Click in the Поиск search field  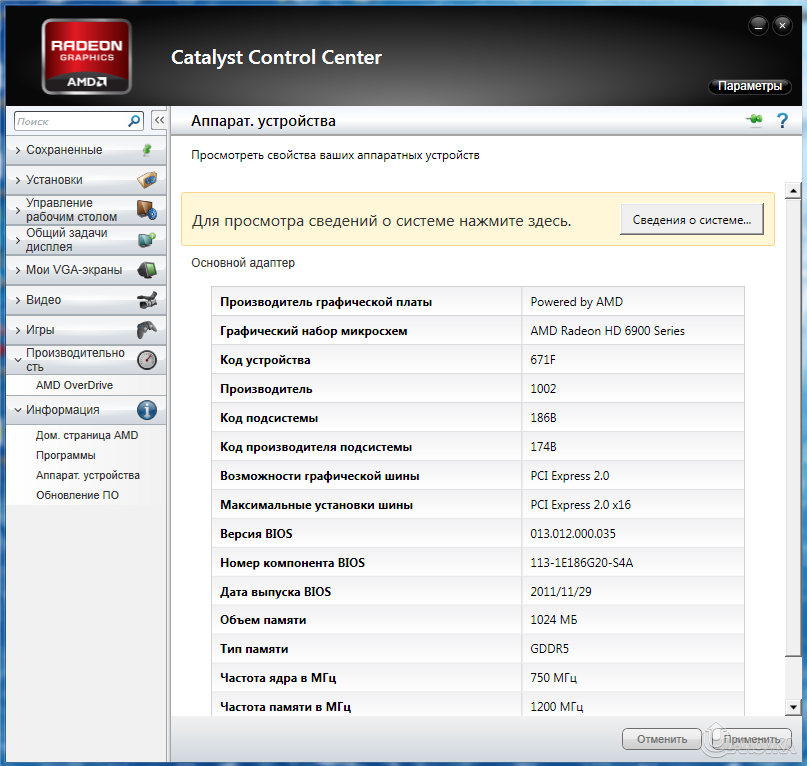(x=70, y=121)
